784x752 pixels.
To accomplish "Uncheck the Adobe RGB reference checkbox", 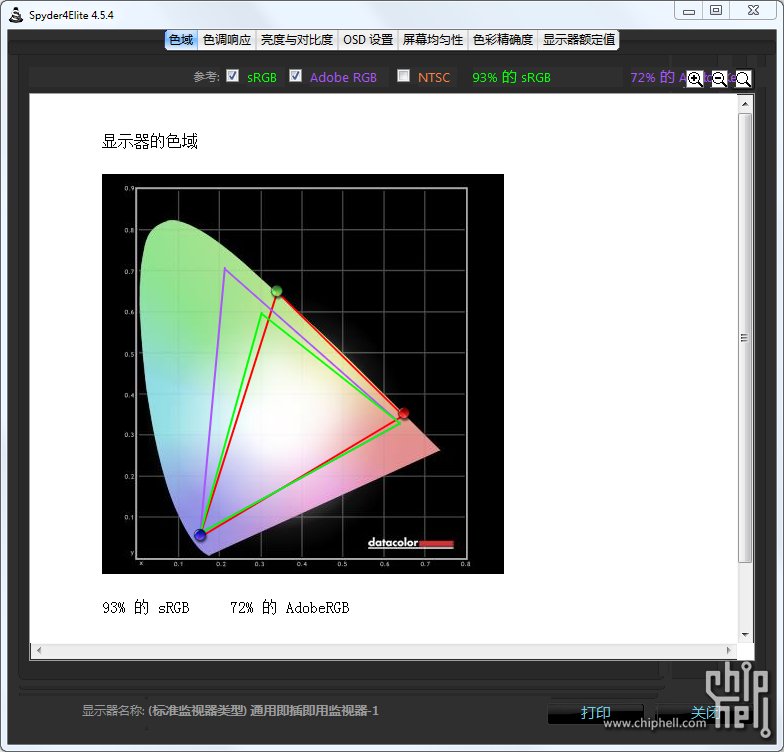I will point(295,76).
